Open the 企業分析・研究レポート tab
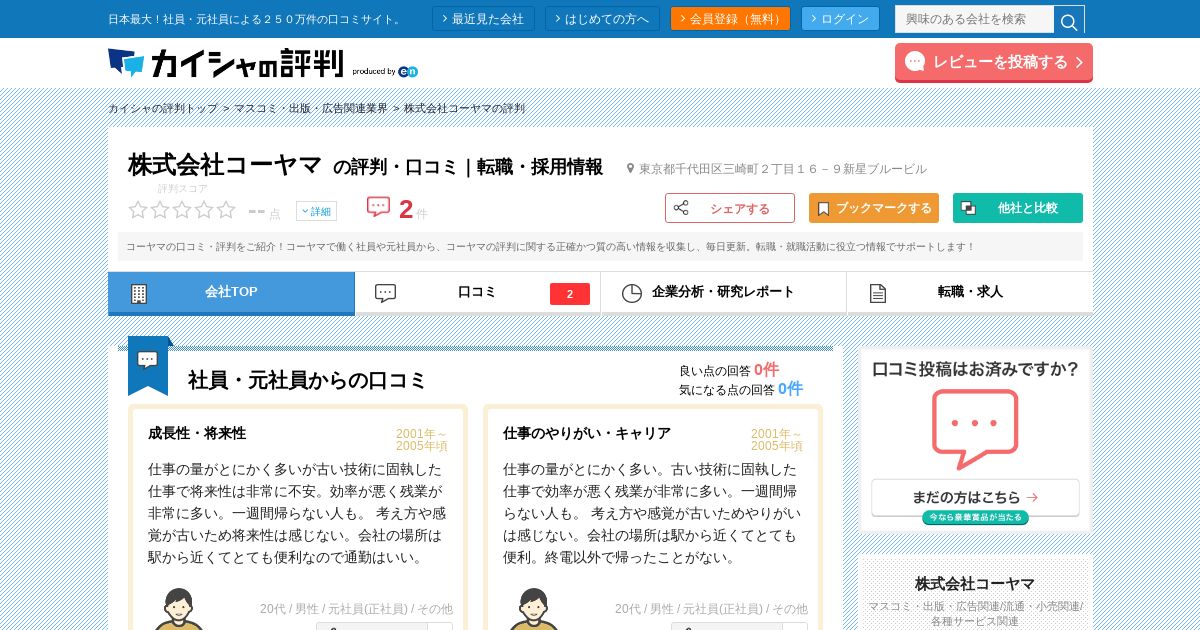Screen dimensions: 1200x630 723,293
